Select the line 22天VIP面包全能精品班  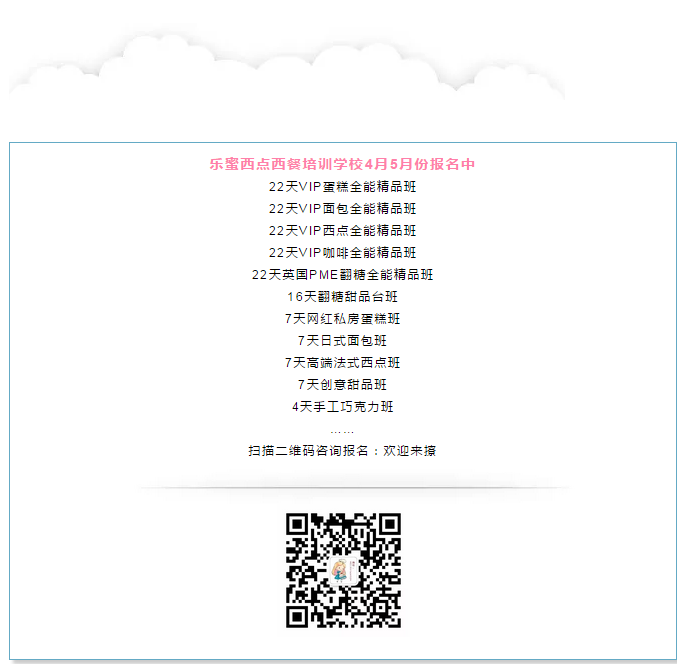(x=342, y=209)
